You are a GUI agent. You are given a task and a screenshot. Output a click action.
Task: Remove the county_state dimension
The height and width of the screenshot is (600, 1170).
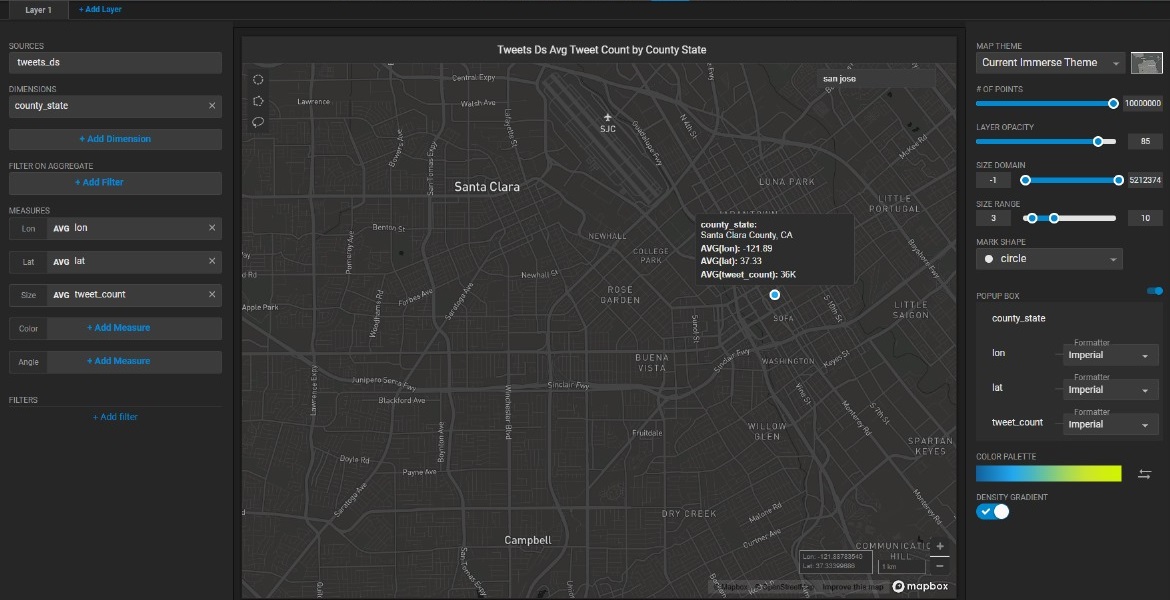212,106
